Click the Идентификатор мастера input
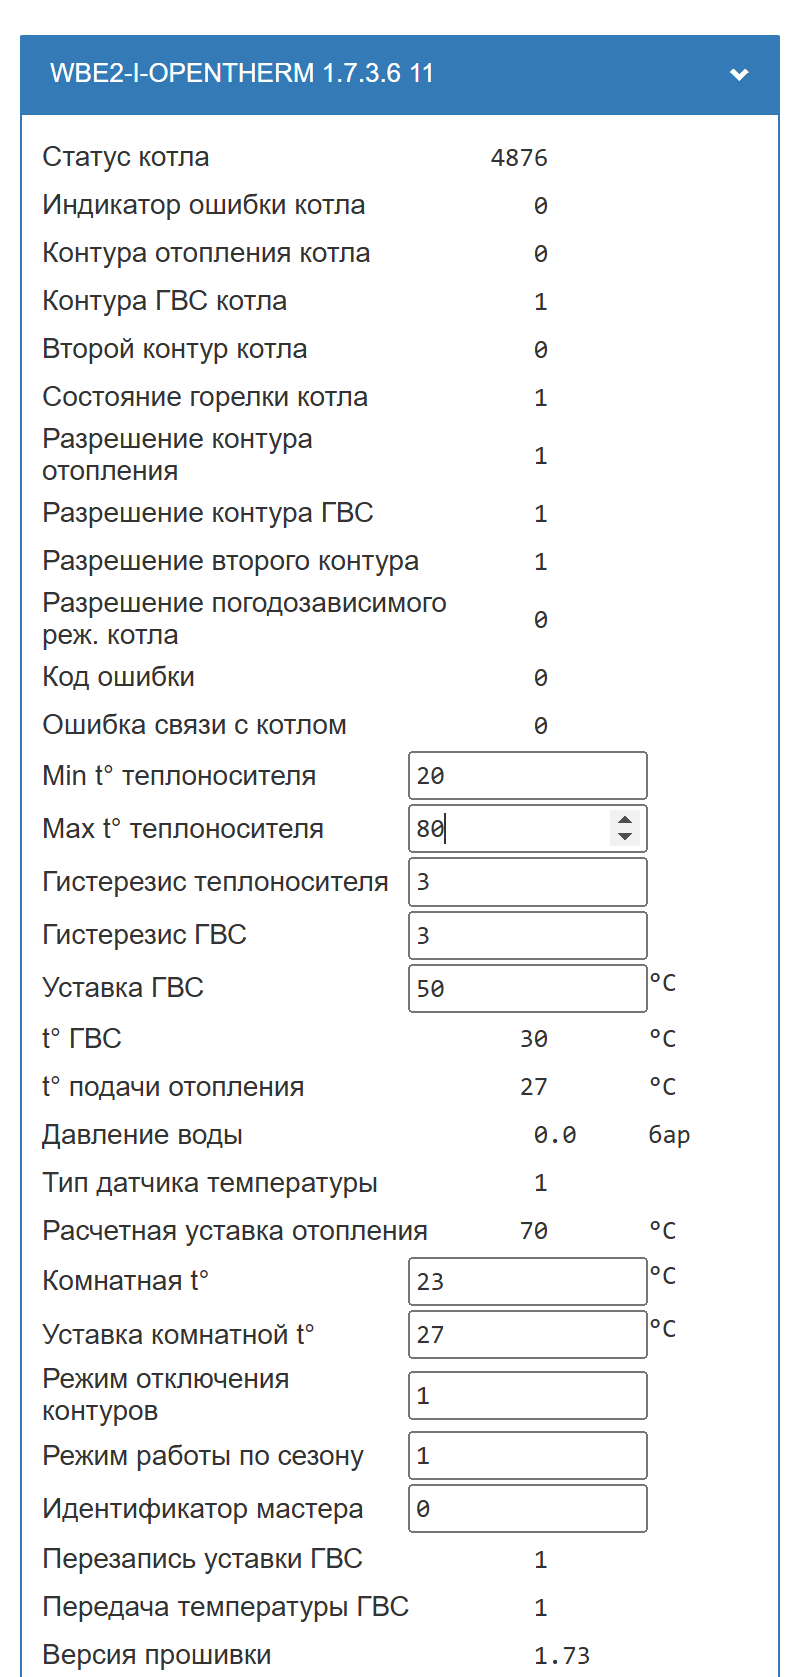This screenshot has width=788, height=1677. point(528,1509)
